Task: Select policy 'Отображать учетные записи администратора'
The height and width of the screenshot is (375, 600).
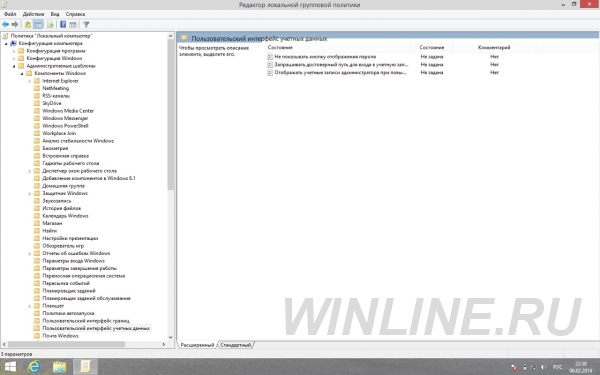Action: [340, 72]
